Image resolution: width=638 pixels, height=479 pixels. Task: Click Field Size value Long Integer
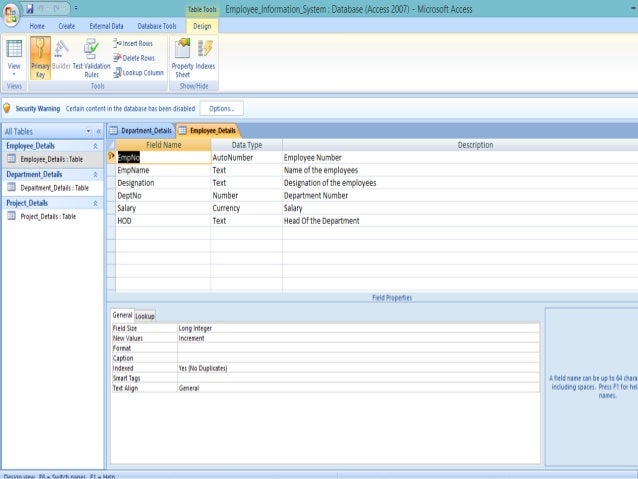point(358,328)
